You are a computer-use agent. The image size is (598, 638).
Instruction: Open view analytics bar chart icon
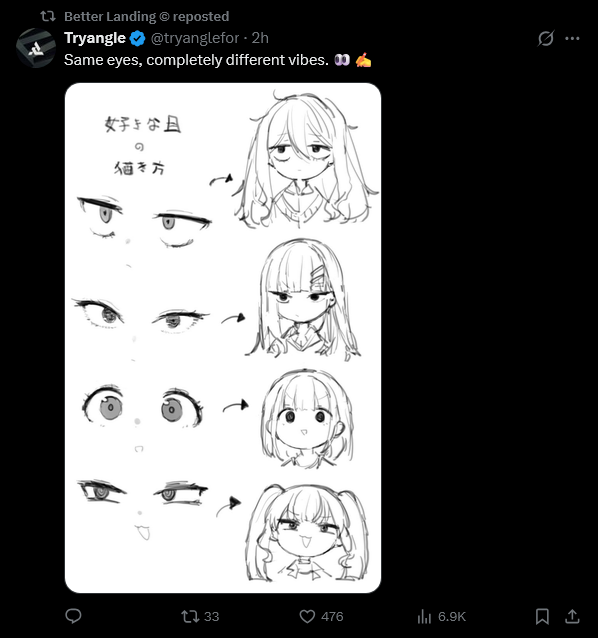pos(424,617)
